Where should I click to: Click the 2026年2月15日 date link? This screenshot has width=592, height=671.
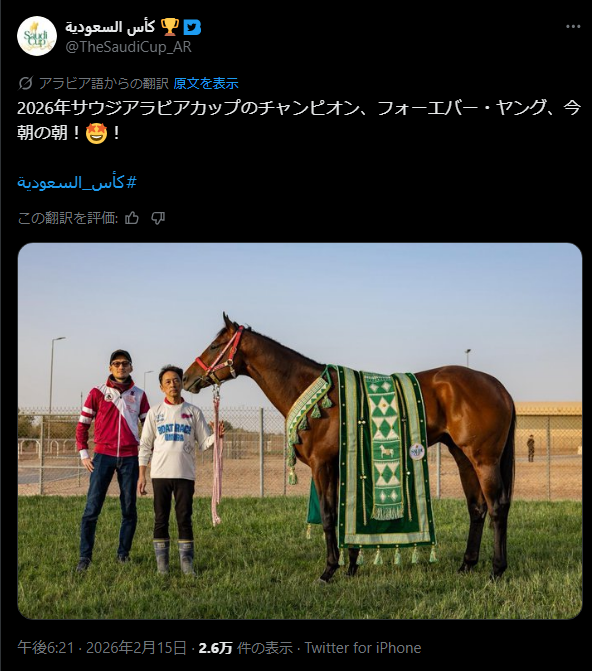pyautogui.click(x=137, y=647)
